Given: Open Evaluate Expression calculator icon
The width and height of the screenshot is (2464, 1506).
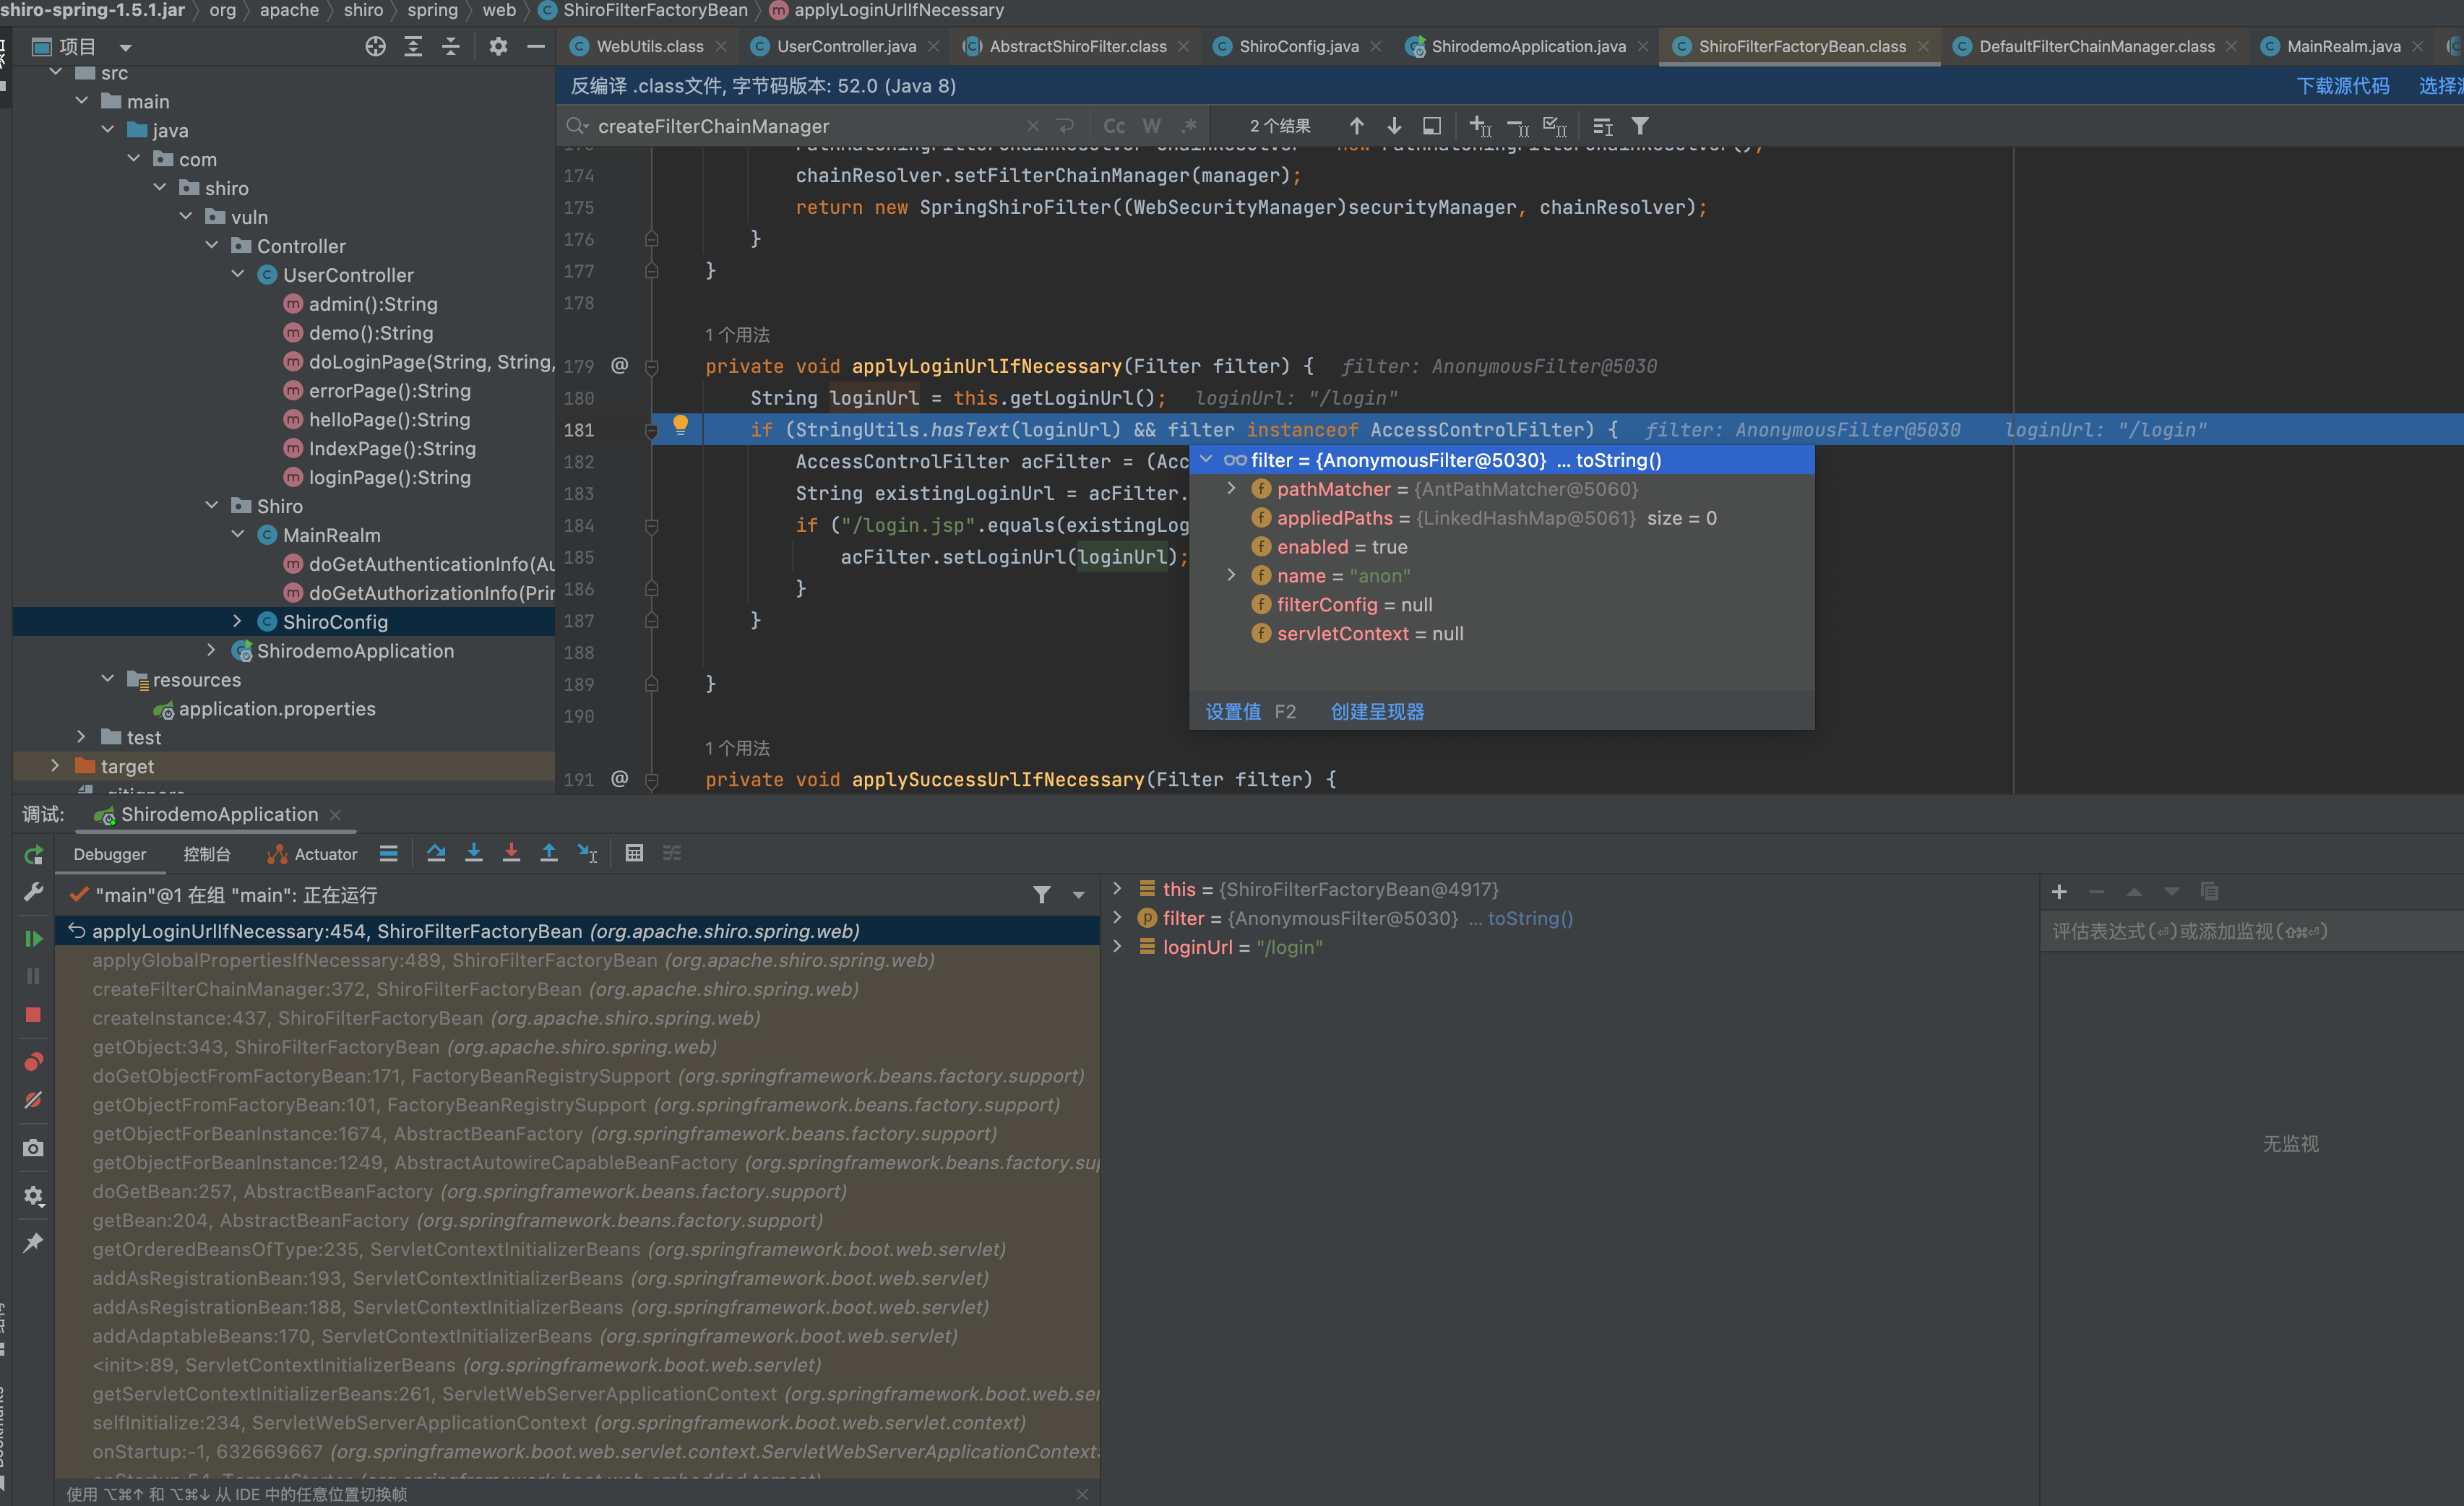Looking at the screenshot, I should (634, 853).
